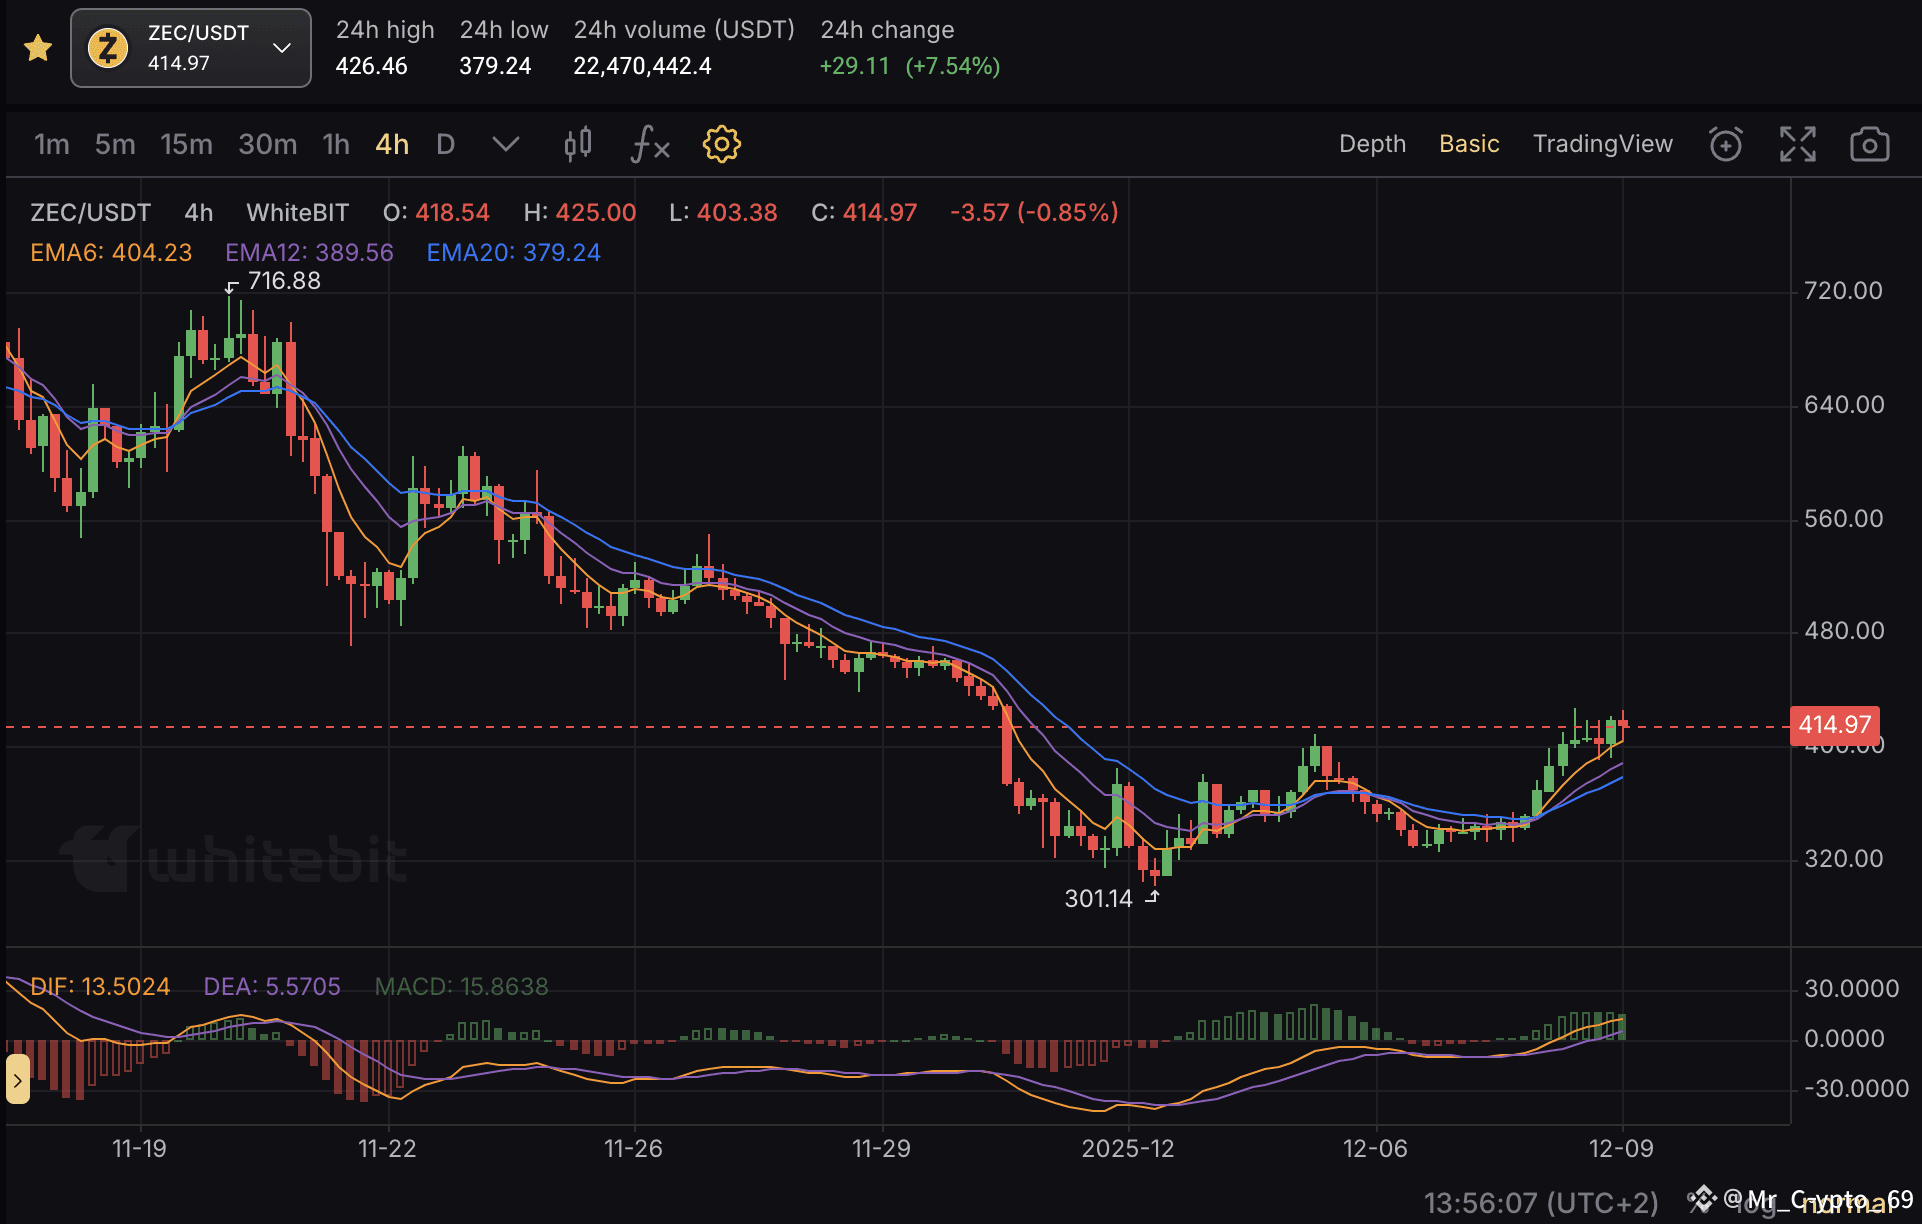This screenshot has height=1224, width=1922.
Task: Switch to Depth chart view
Action: (x=1372, y=144)
